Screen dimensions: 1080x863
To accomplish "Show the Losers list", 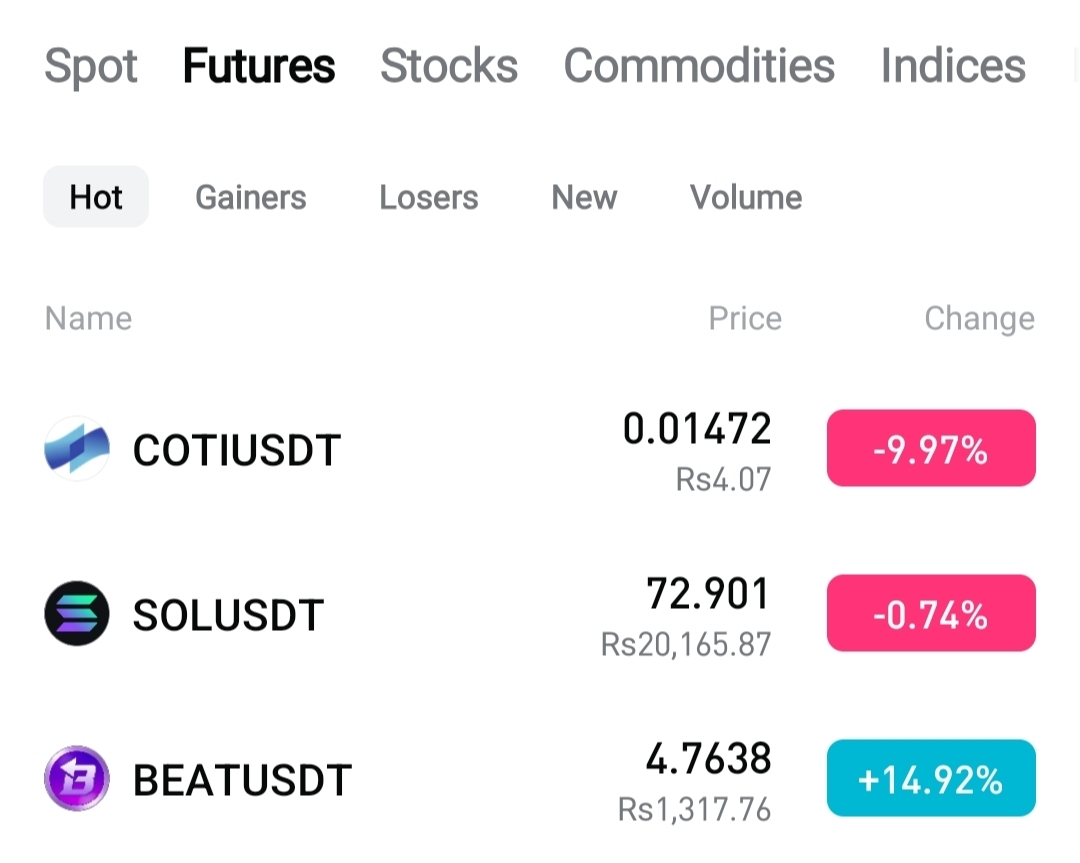I will click(428, 197).
